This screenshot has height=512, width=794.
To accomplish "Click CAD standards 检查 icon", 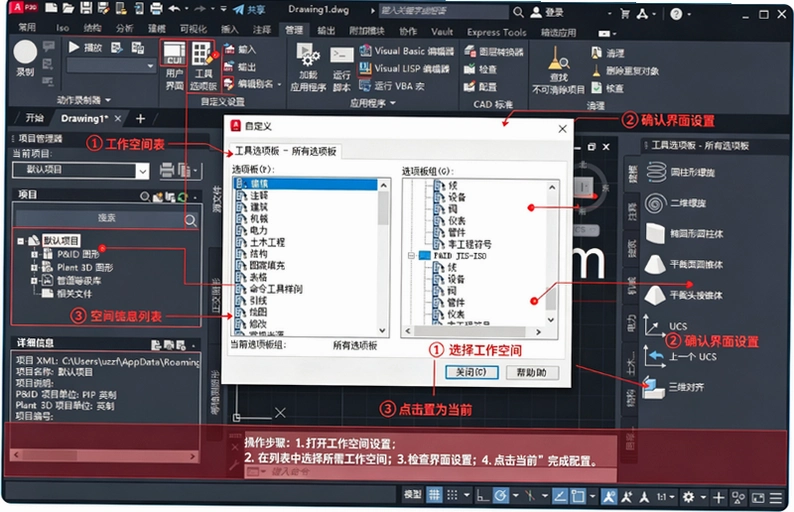I will tap(470, 69).
